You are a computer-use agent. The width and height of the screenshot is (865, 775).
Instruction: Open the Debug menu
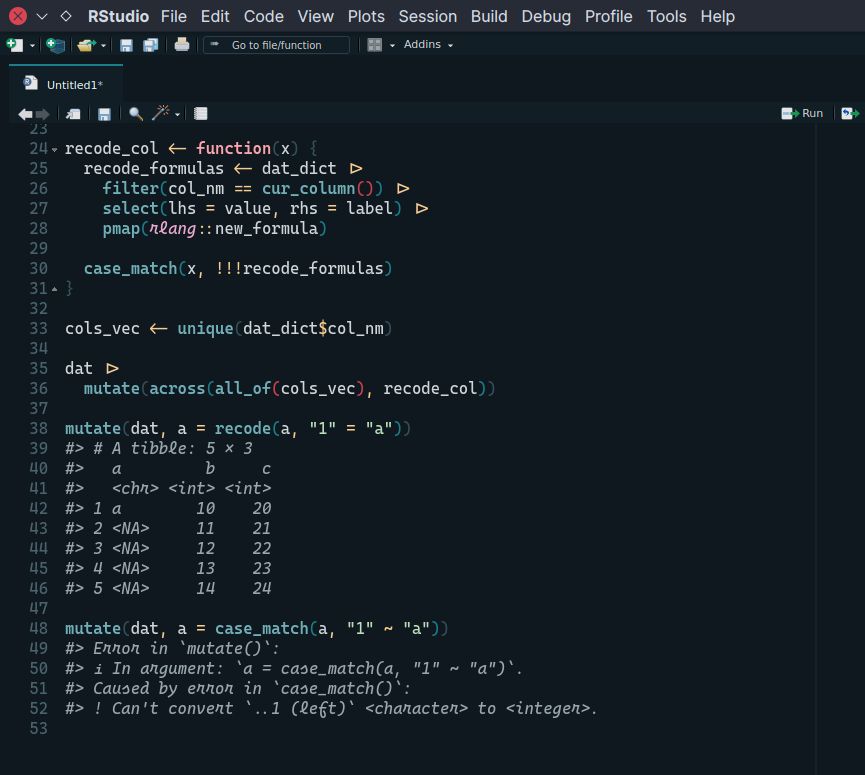[x=546, y=17]
